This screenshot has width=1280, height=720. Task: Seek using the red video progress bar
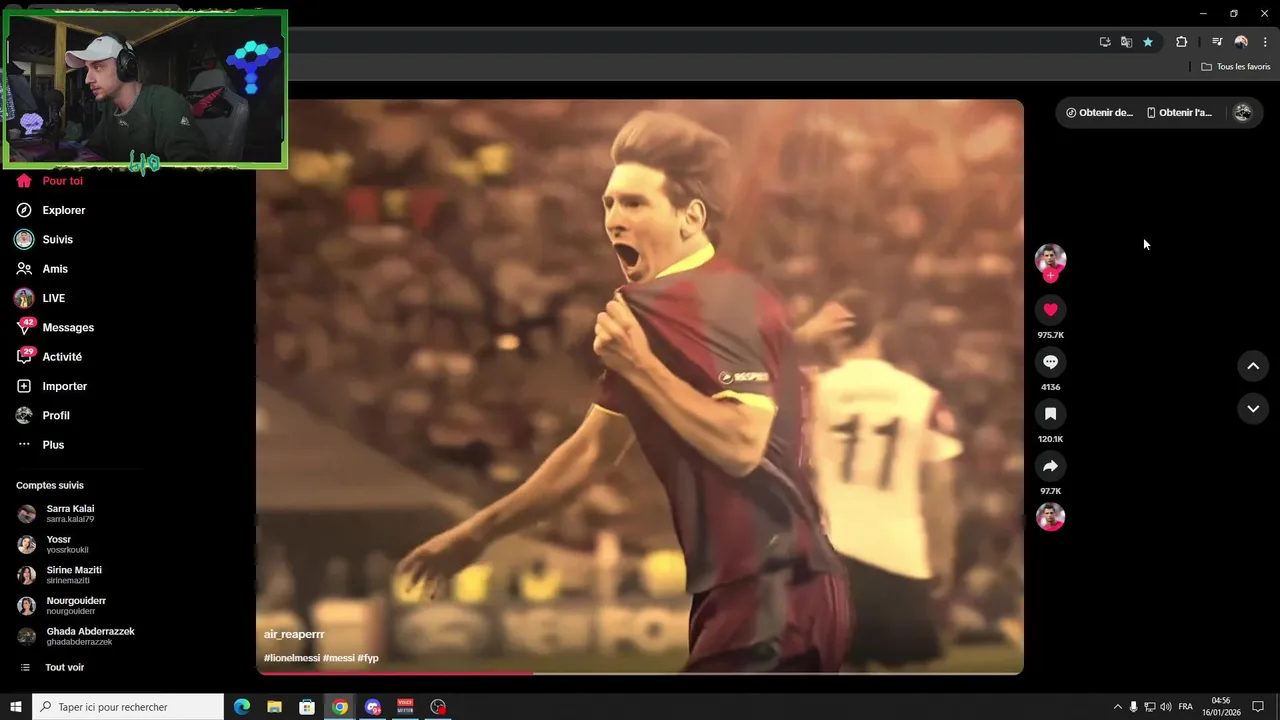point(640,673)
